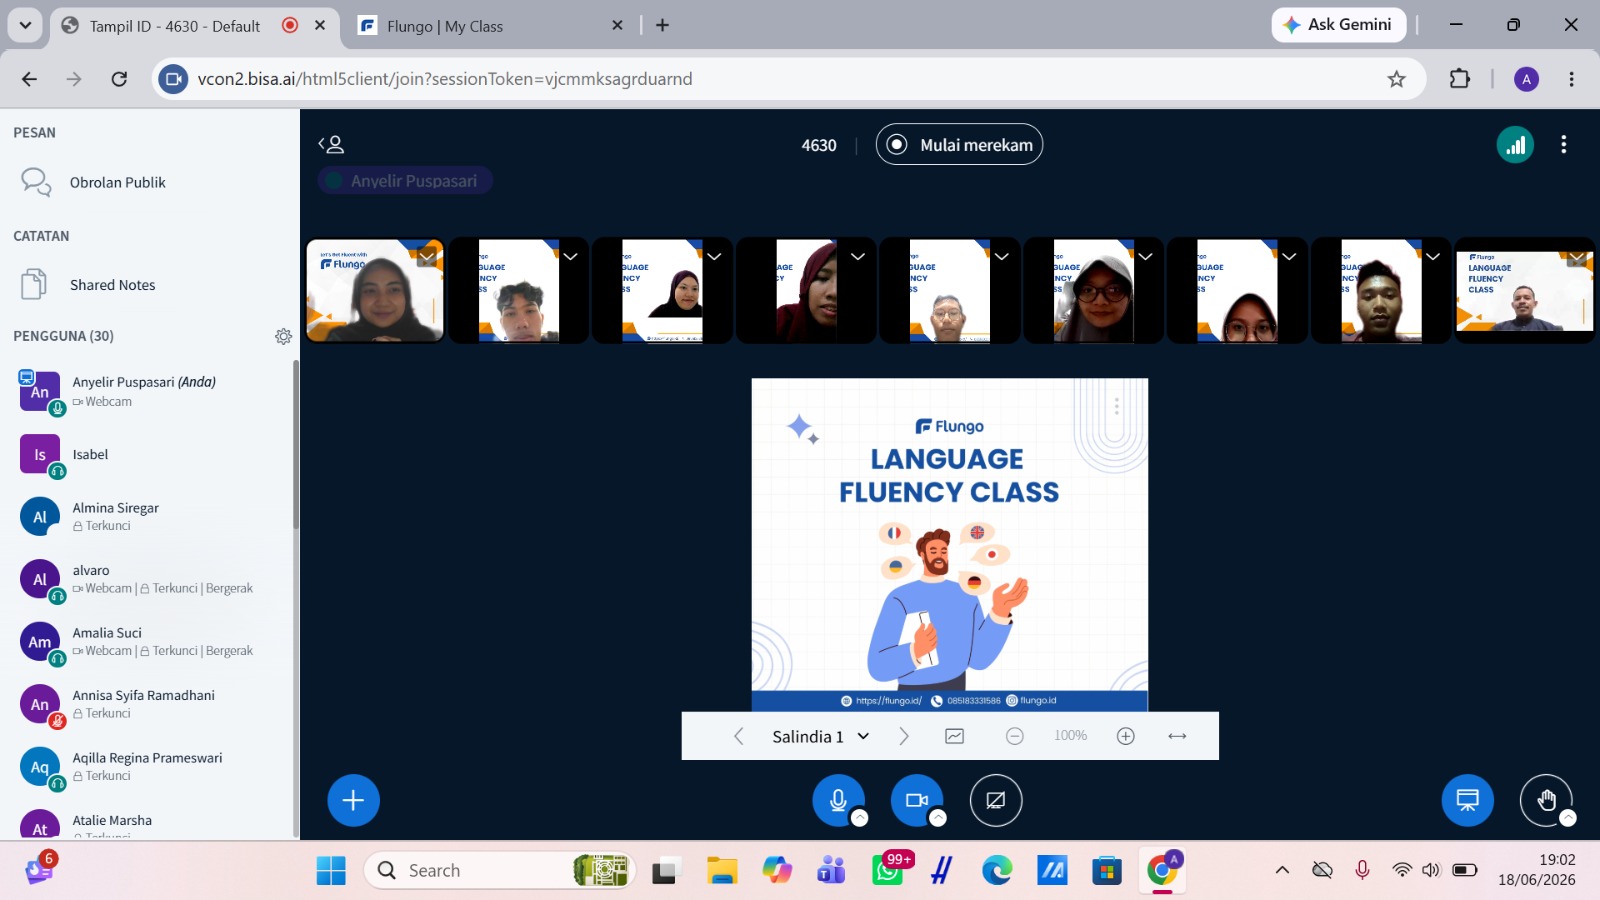Image resolution: width=1600 pixels, height=900 pixels.
Task: Show hidden tray icons
Action: click(x=1282, y=870)
